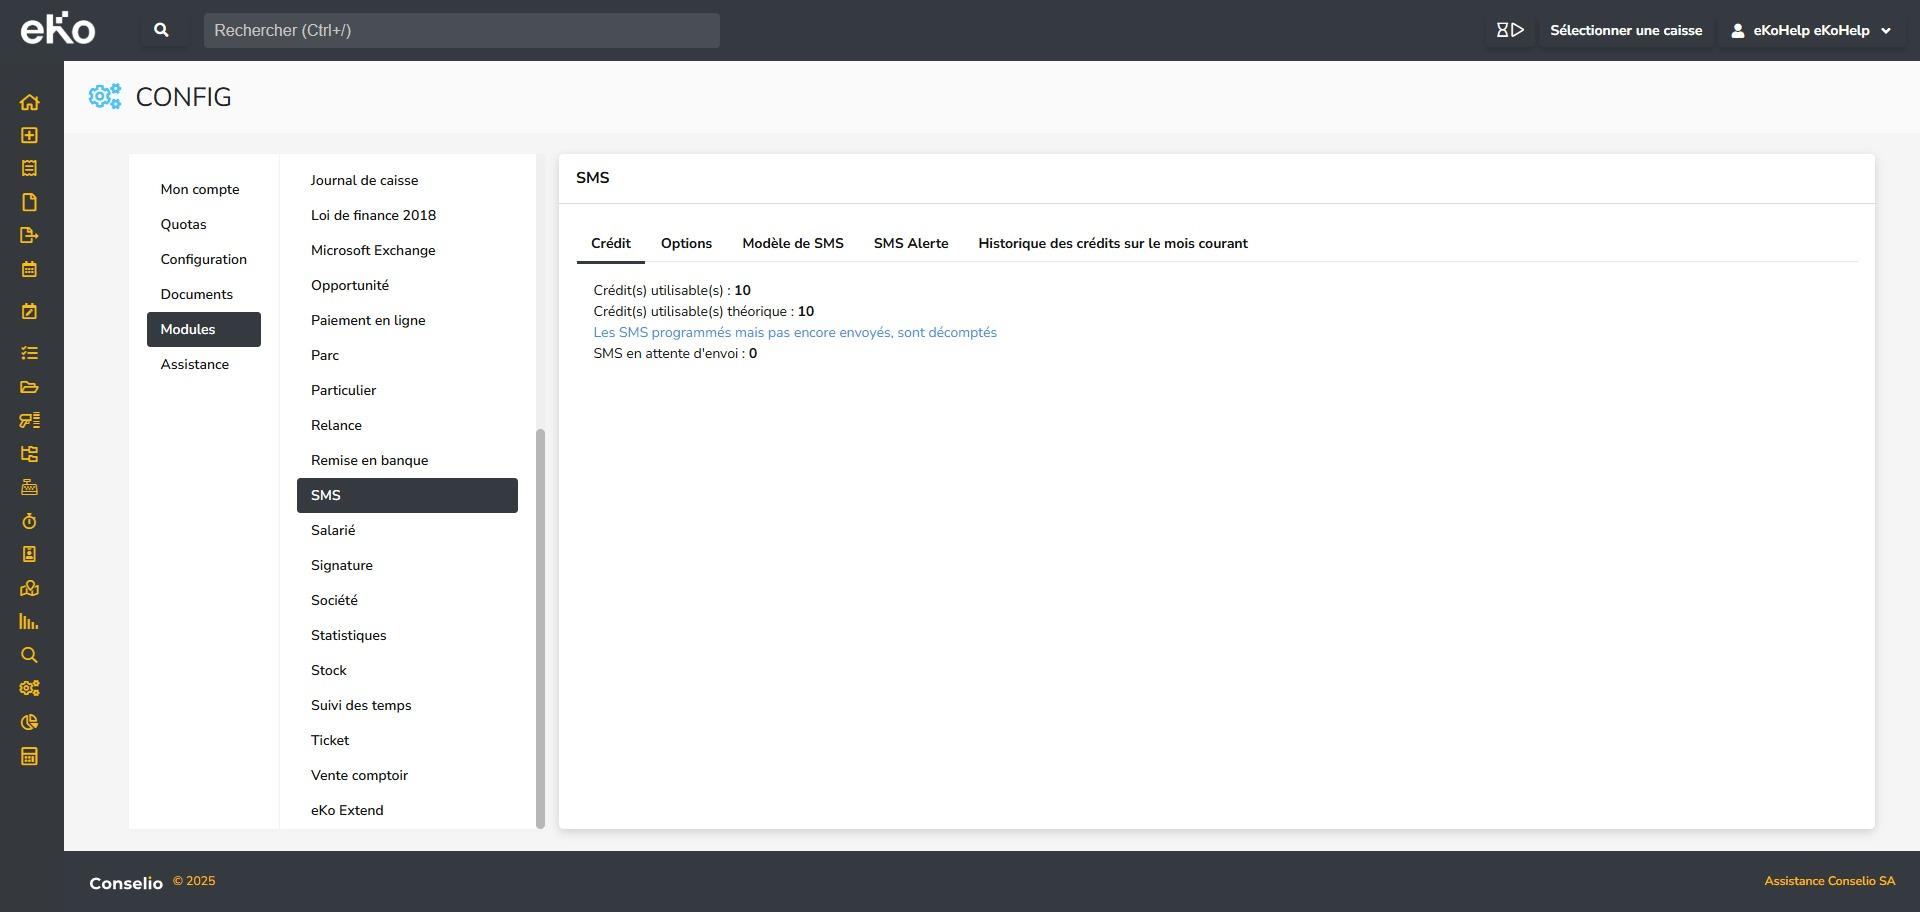Click the hourglass play timer icon
1920x912 pixels.
coord(1509,30)
